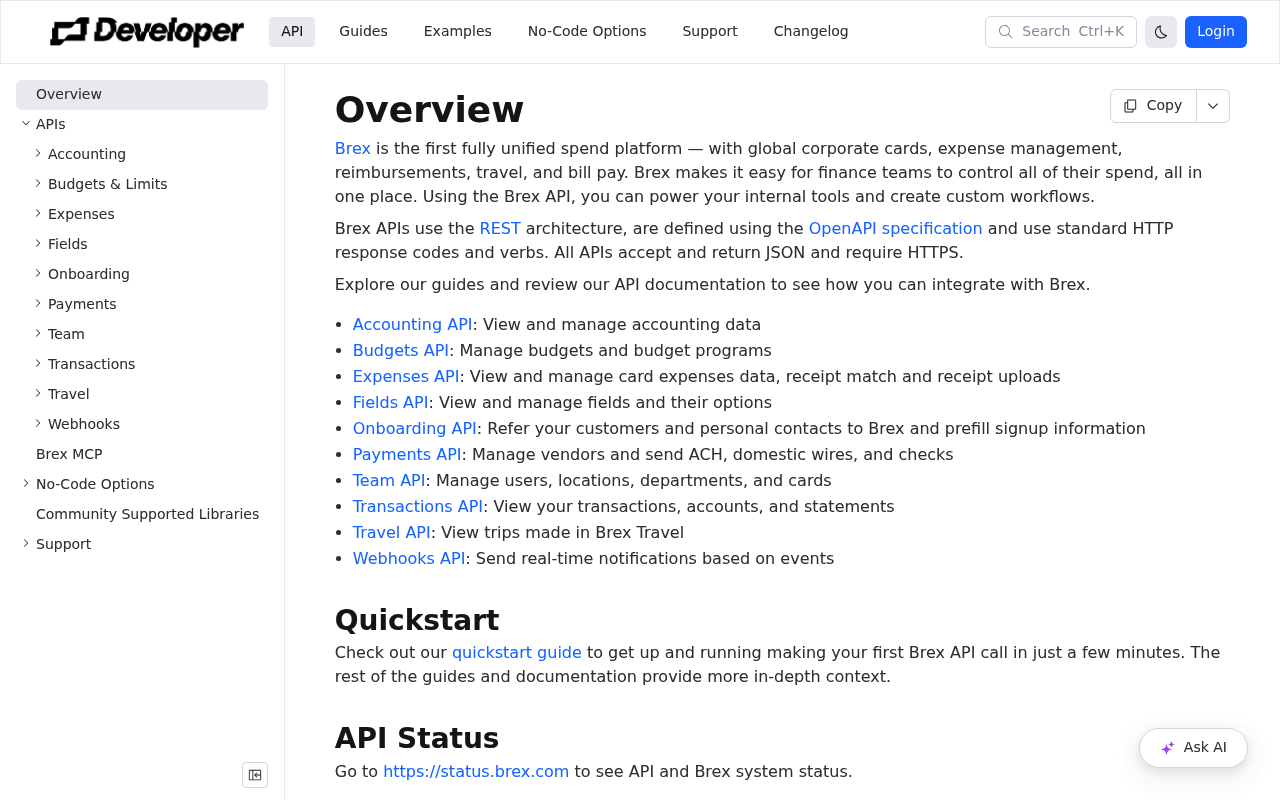The height and width of the screenshot is (800, 1280).
Task: Toggle dark mode moon icon
Action: pos(1161,32)
